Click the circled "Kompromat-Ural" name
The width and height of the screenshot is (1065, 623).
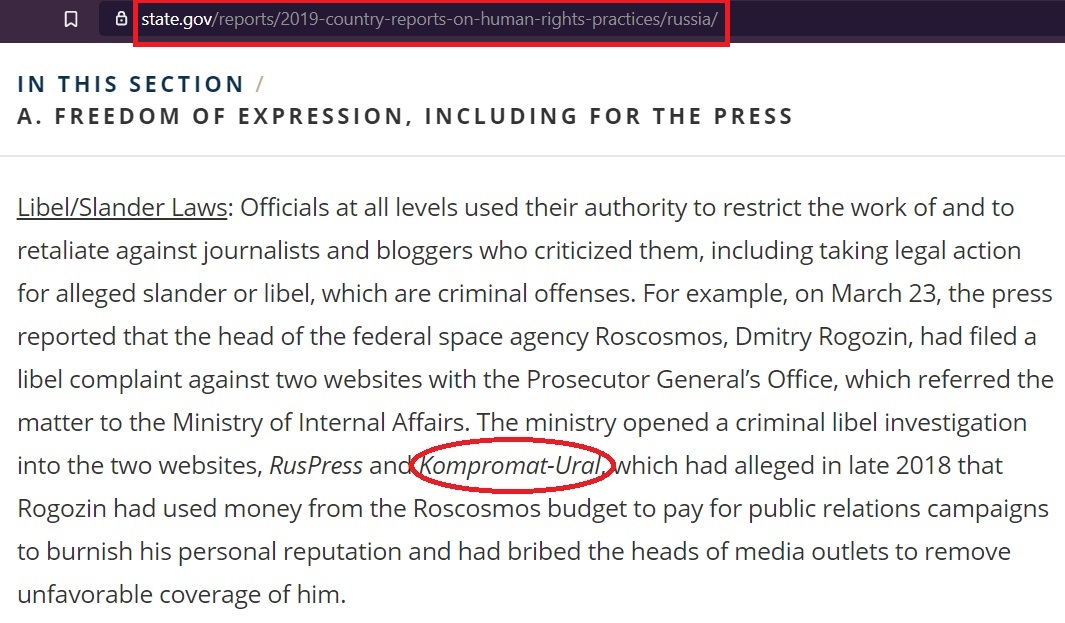[x=510, y=465]
